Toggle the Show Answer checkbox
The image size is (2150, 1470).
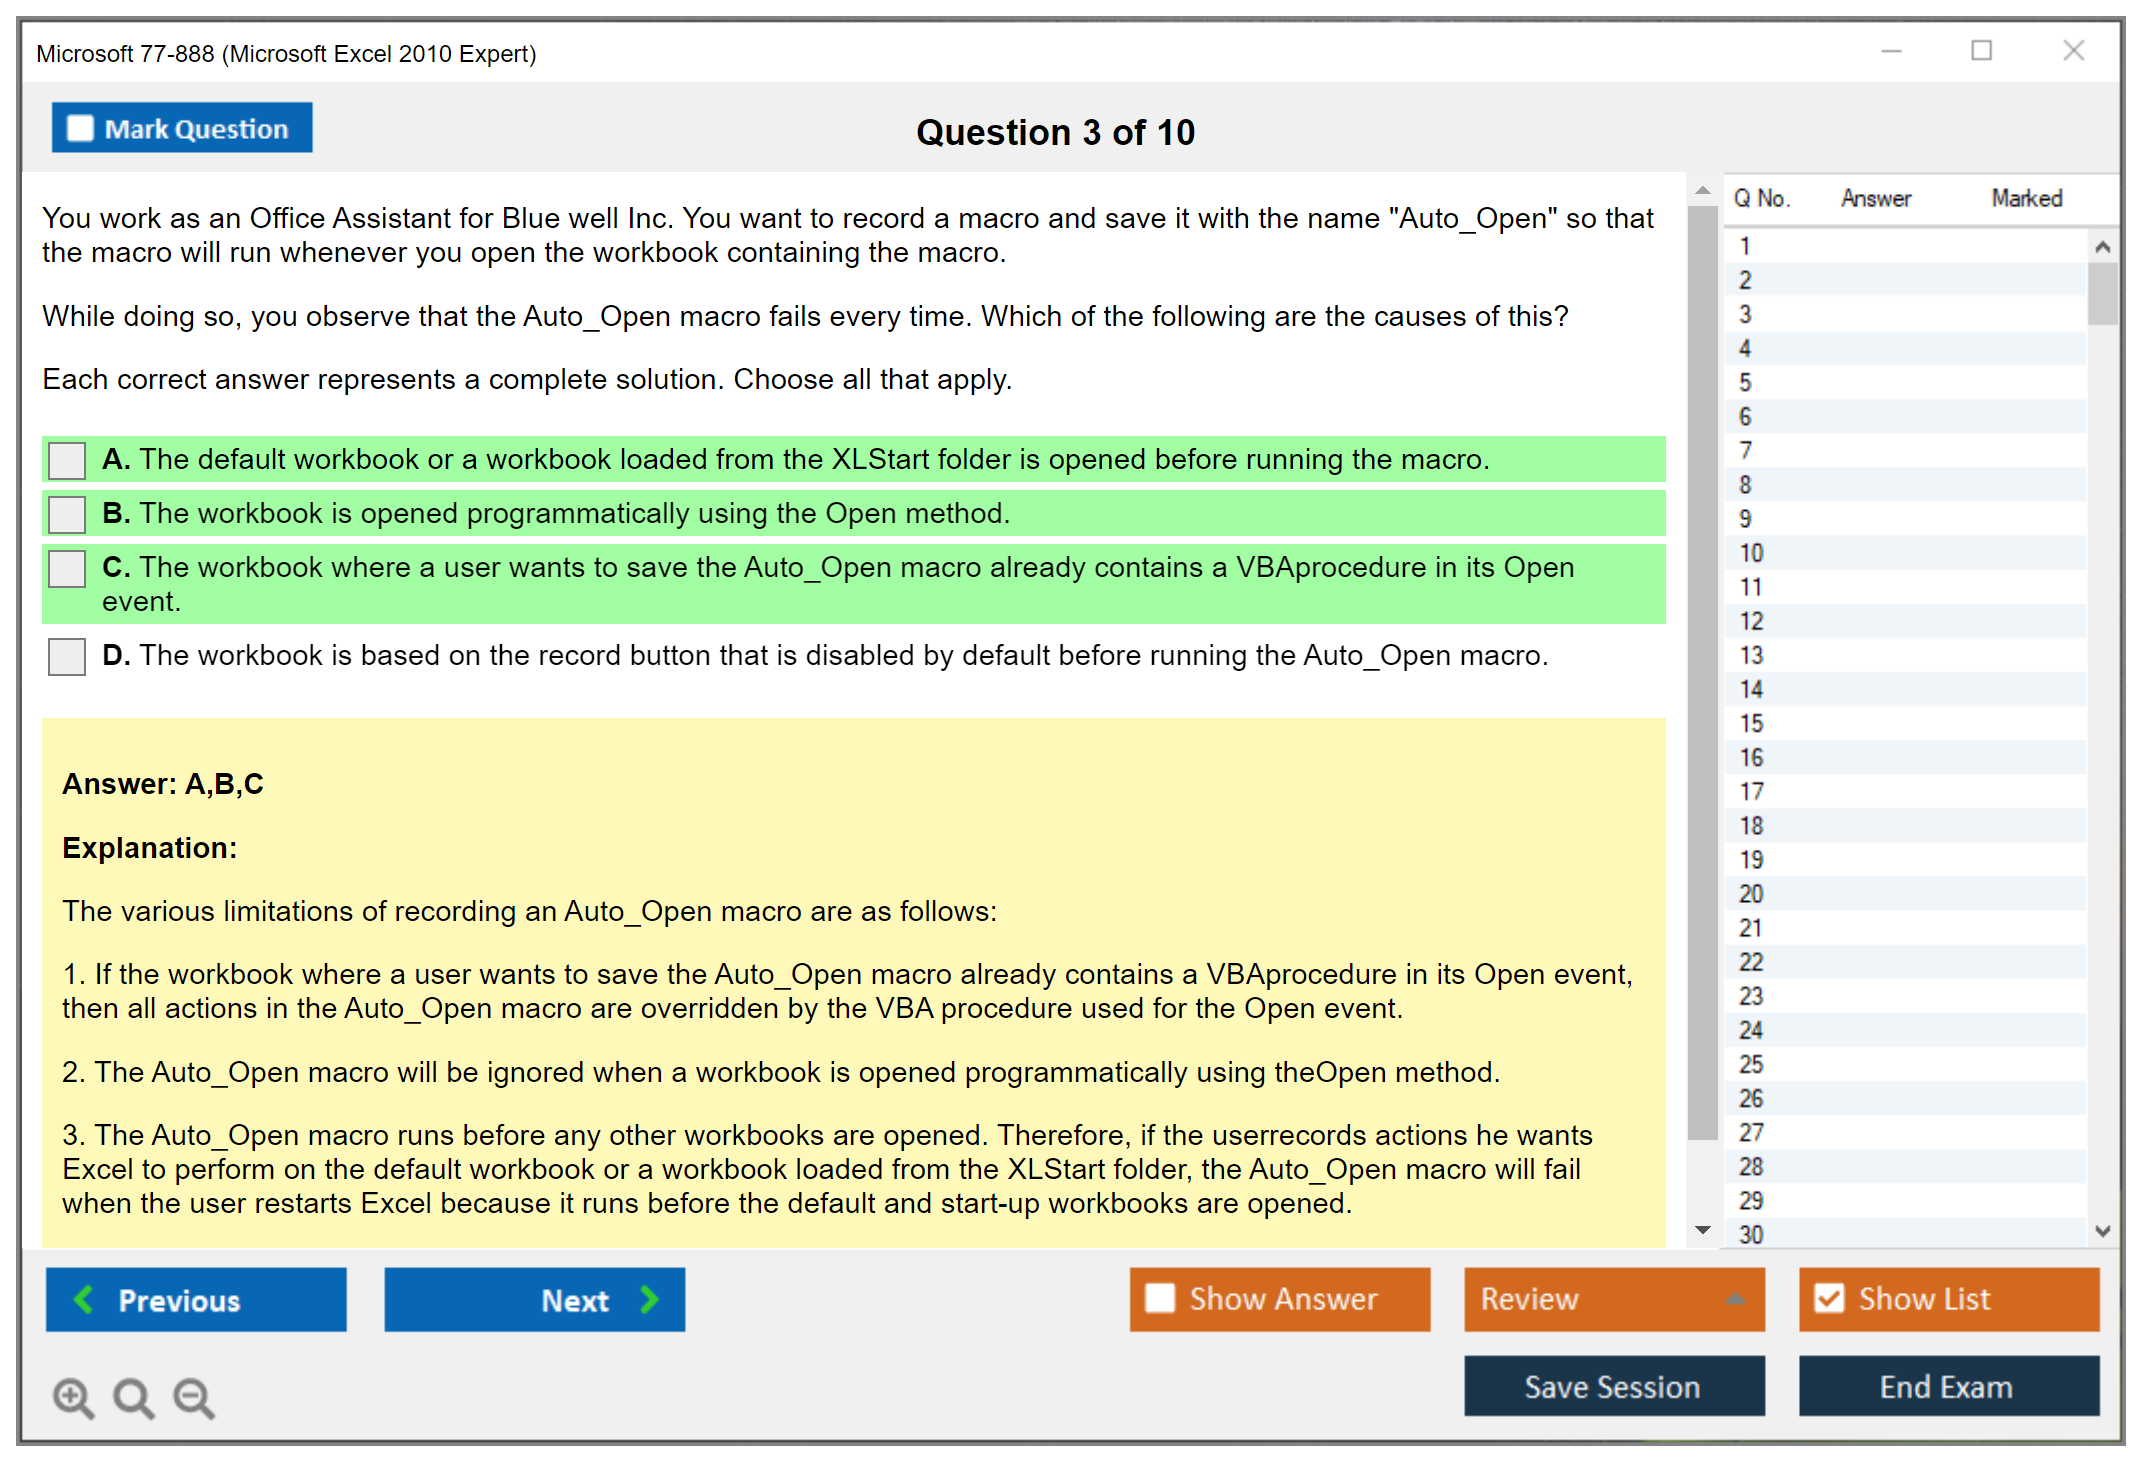tap(1160, 1298)
